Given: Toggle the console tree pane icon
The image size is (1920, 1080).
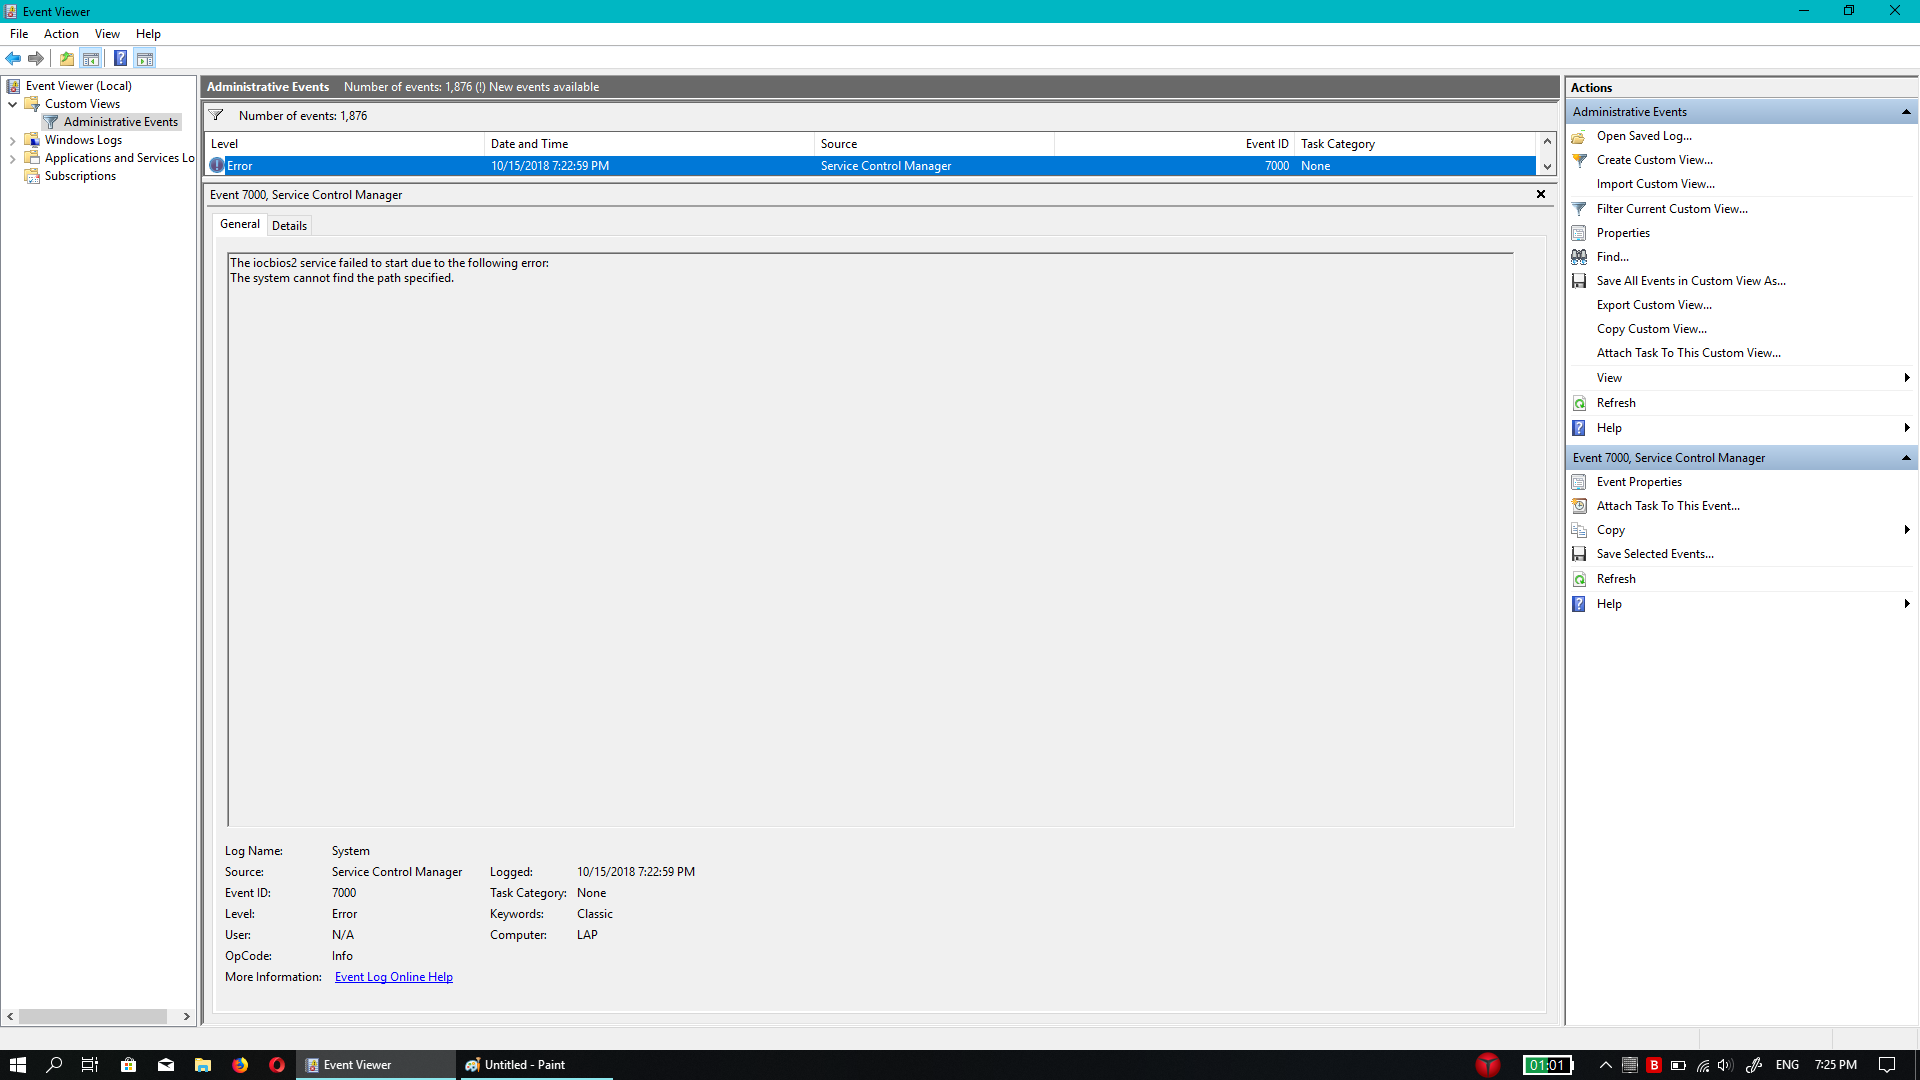Looking at the screenshot, I should click(x=91, y=58).
